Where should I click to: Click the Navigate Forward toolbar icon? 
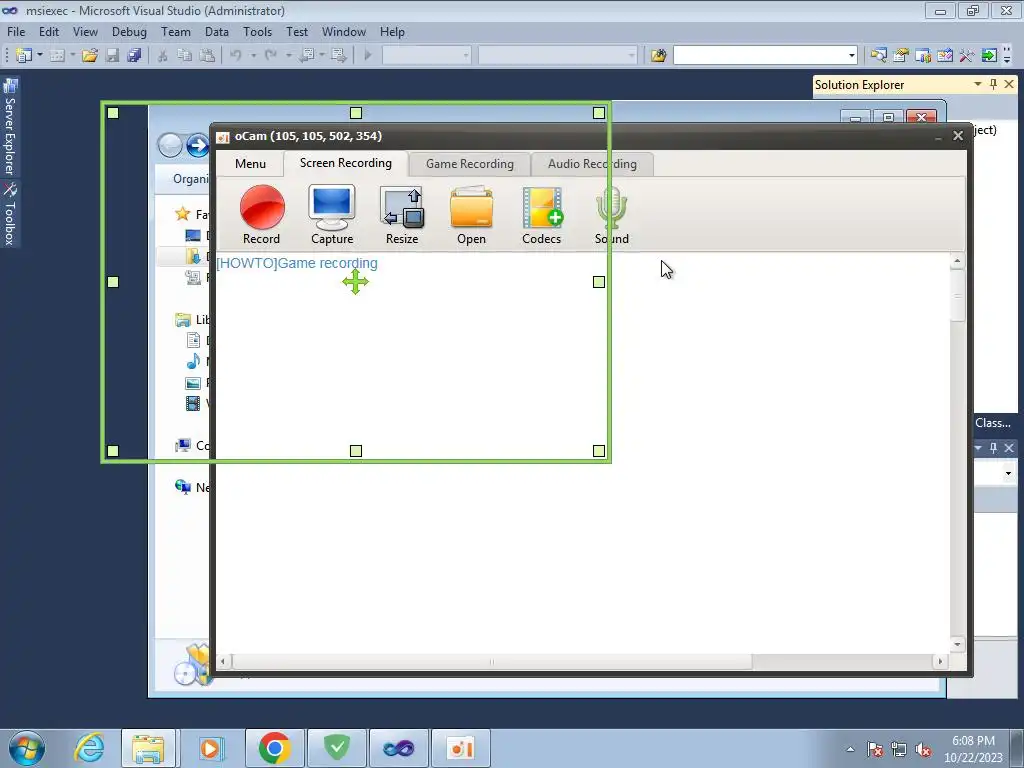[x=339, y=56]
